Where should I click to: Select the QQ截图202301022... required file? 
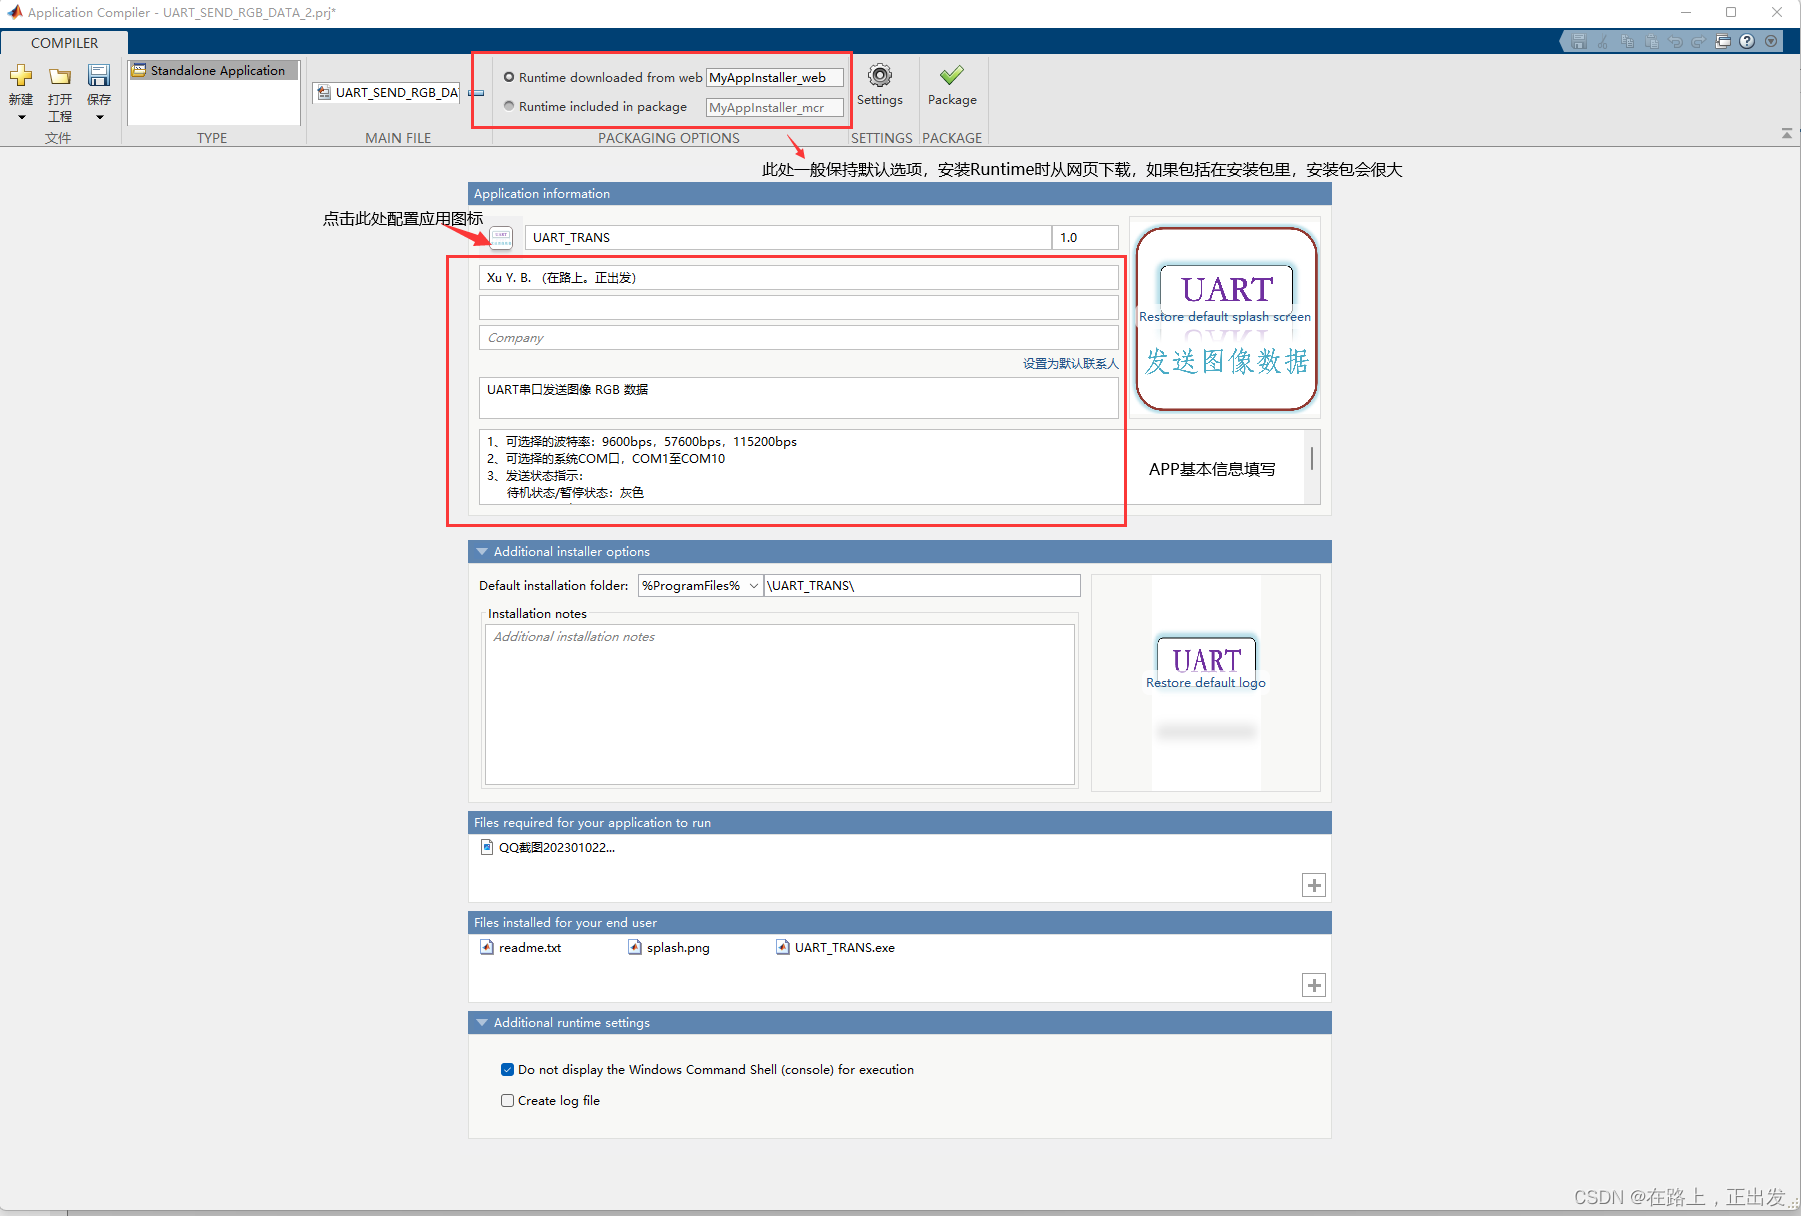(548, 848)
